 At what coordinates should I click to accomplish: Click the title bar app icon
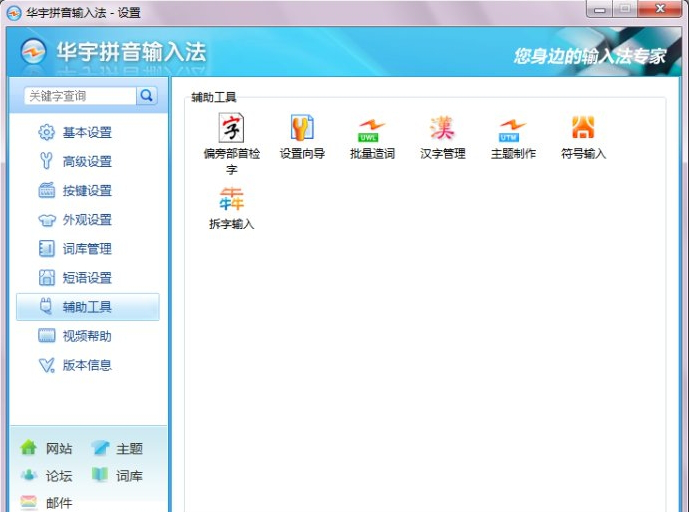[x=14, y=13]
